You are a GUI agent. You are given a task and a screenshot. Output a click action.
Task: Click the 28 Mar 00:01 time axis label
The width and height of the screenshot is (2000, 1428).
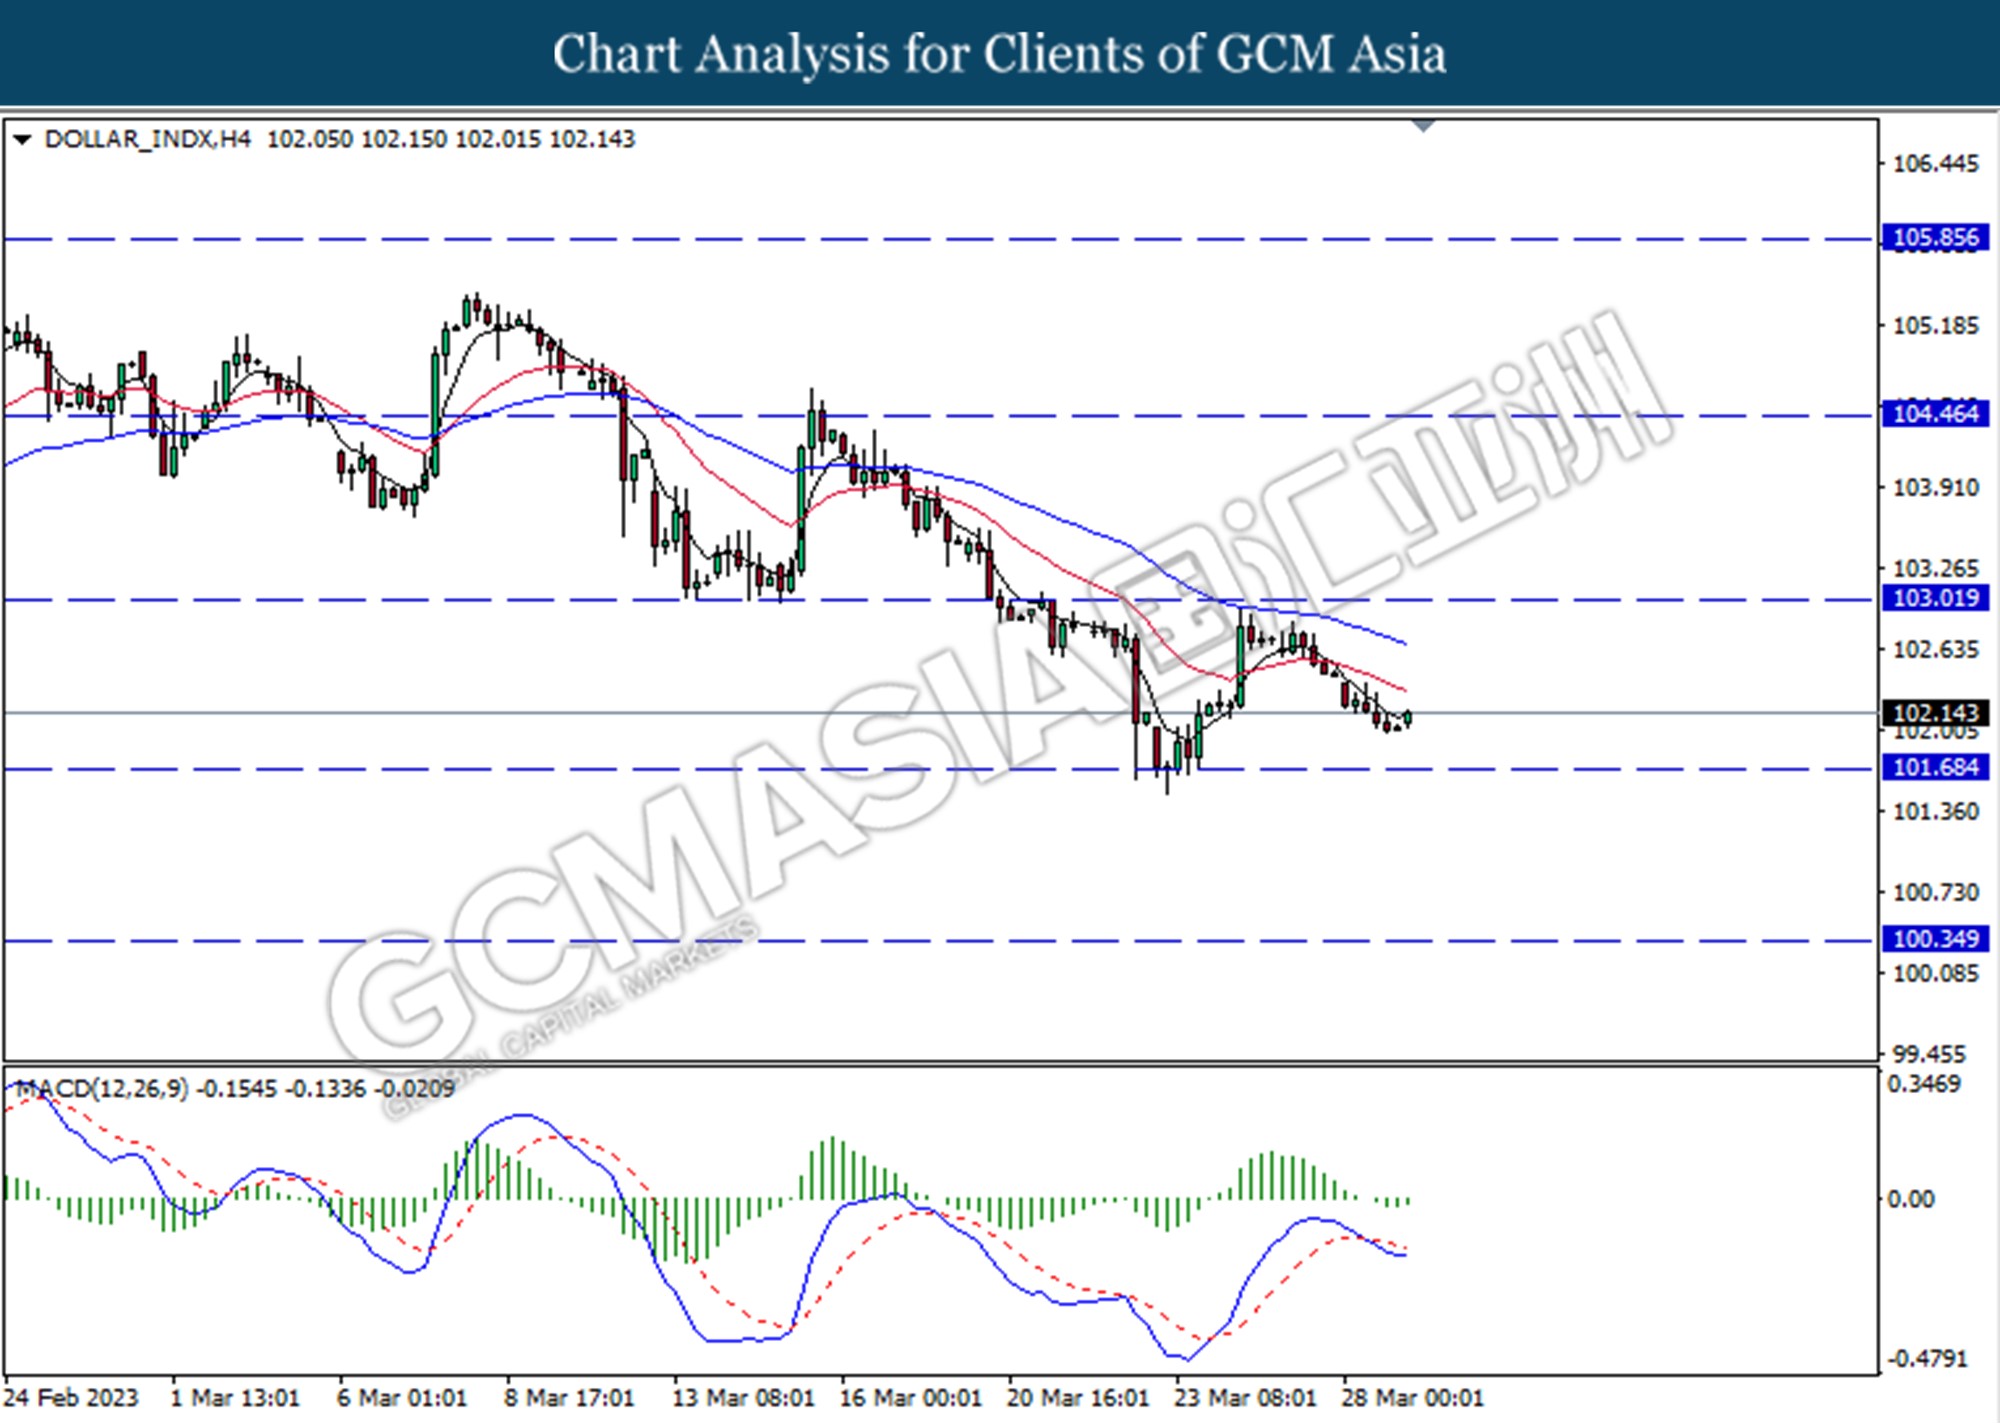pos(1412,1397)
